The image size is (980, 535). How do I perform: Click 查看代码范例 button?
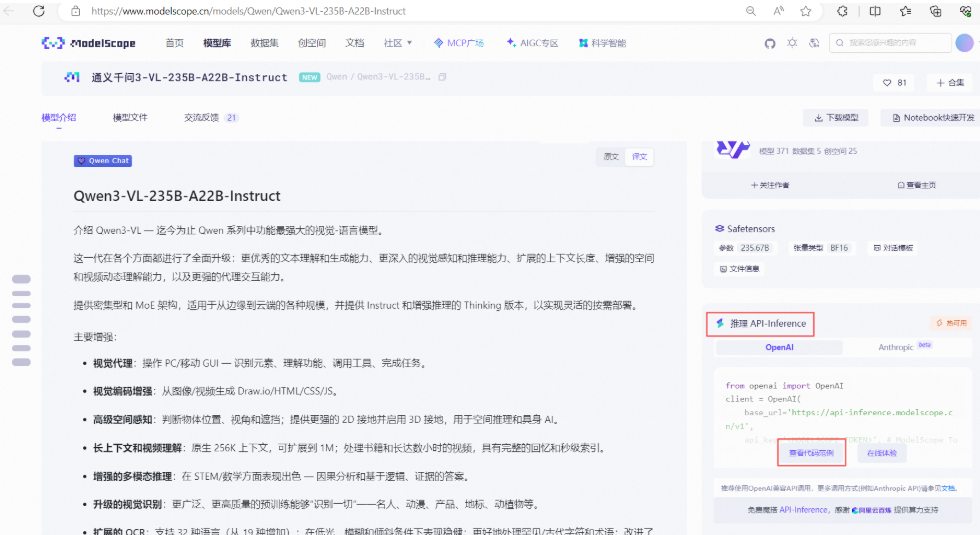pyautogui.click(x=811, y=452)
